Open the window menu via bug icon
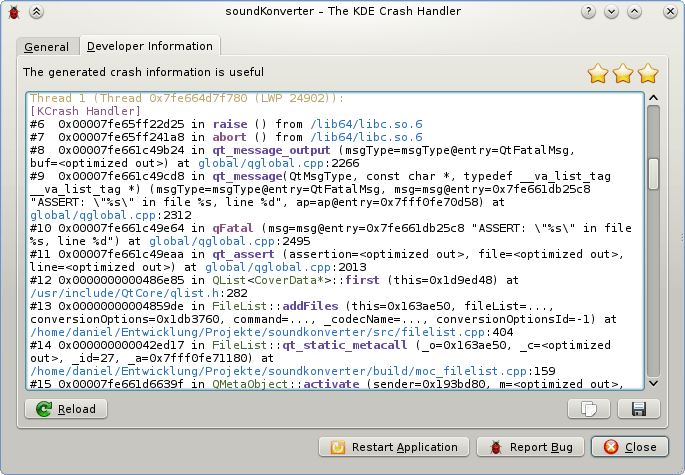The width and height of the screenshot is (685, 475). click(13, 13)
